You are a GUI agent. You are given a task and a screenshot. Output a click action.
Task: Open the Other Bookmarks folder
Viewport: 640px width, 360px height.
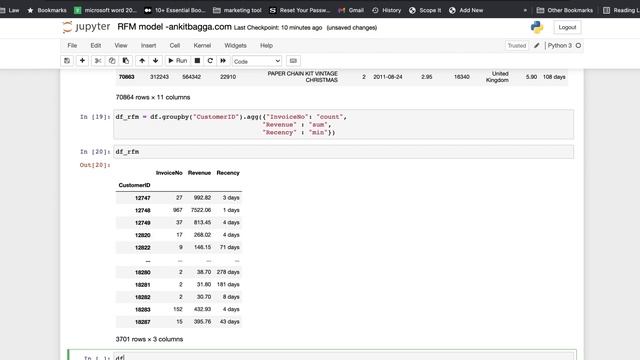tap(564, 10)
